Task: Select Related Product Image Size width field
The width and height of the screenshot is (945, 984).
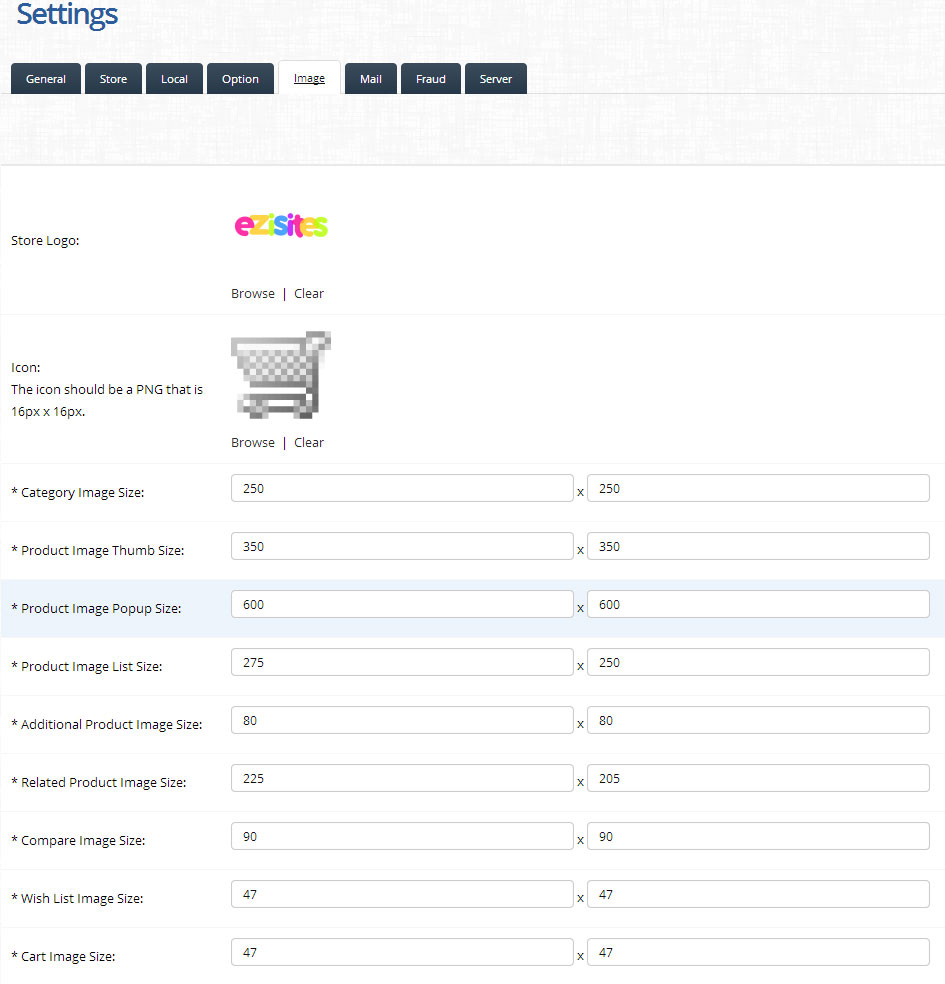Action: pyautogui.click(x=402, y=778)
